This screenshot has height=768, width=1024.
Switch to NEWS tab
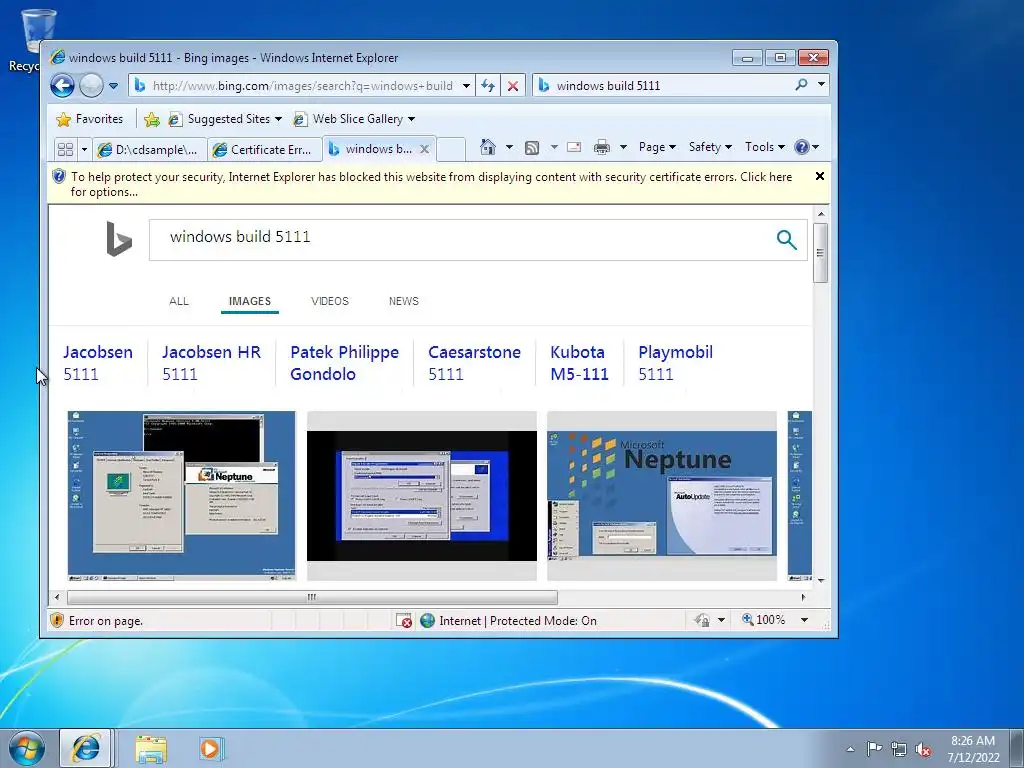(404, 301)
